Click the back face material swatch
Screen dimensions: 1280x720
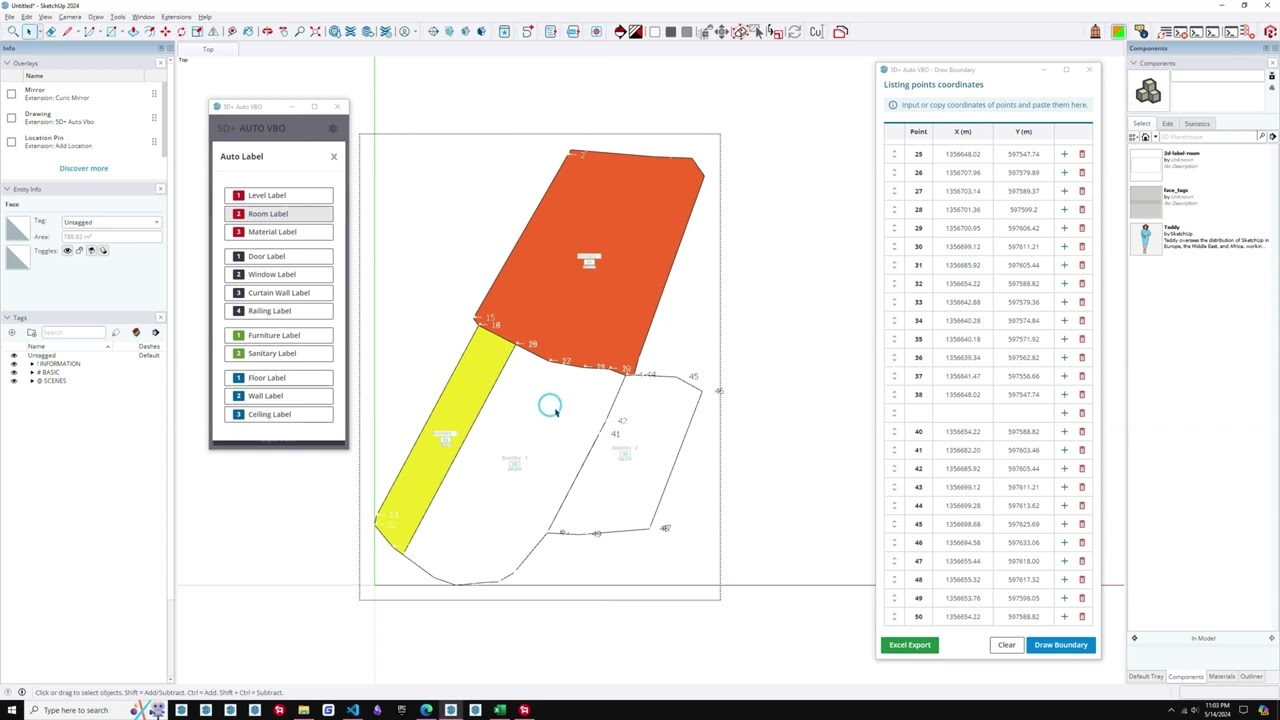pos(17,257)
